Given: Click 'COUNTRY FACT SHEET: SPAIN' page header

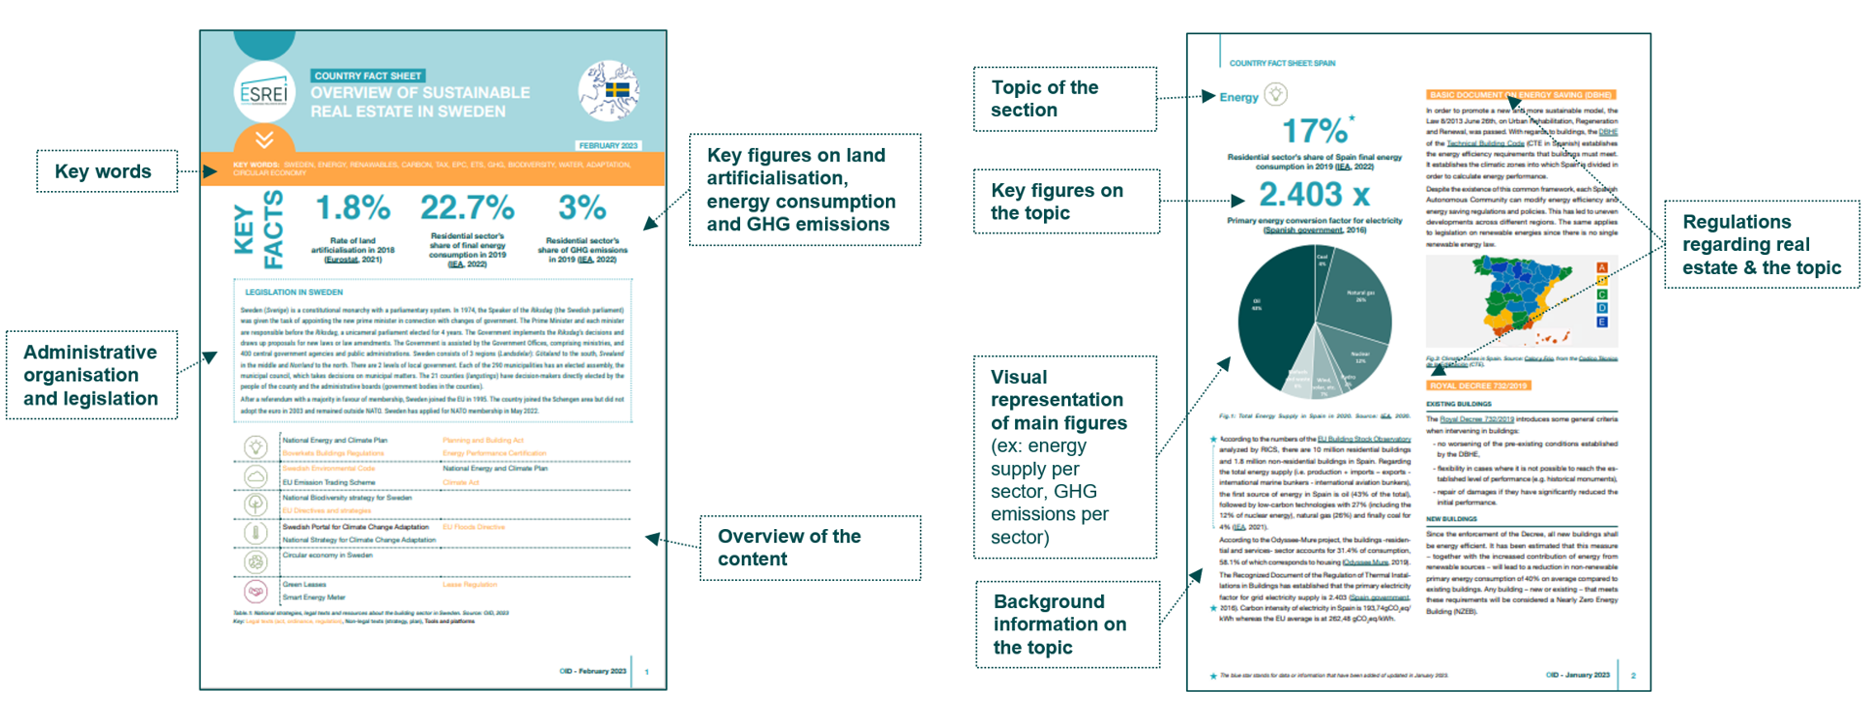Looking at the screenshot, I should (x=1282, y=63).
